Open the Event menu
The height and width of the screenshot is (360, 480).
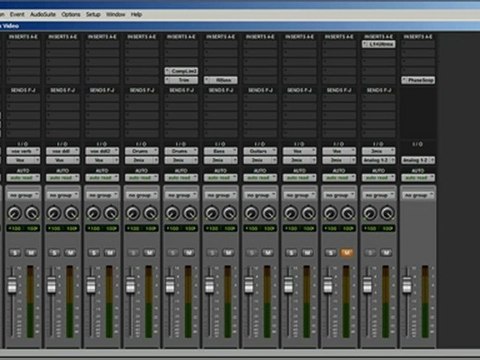[x=17, y=14]
